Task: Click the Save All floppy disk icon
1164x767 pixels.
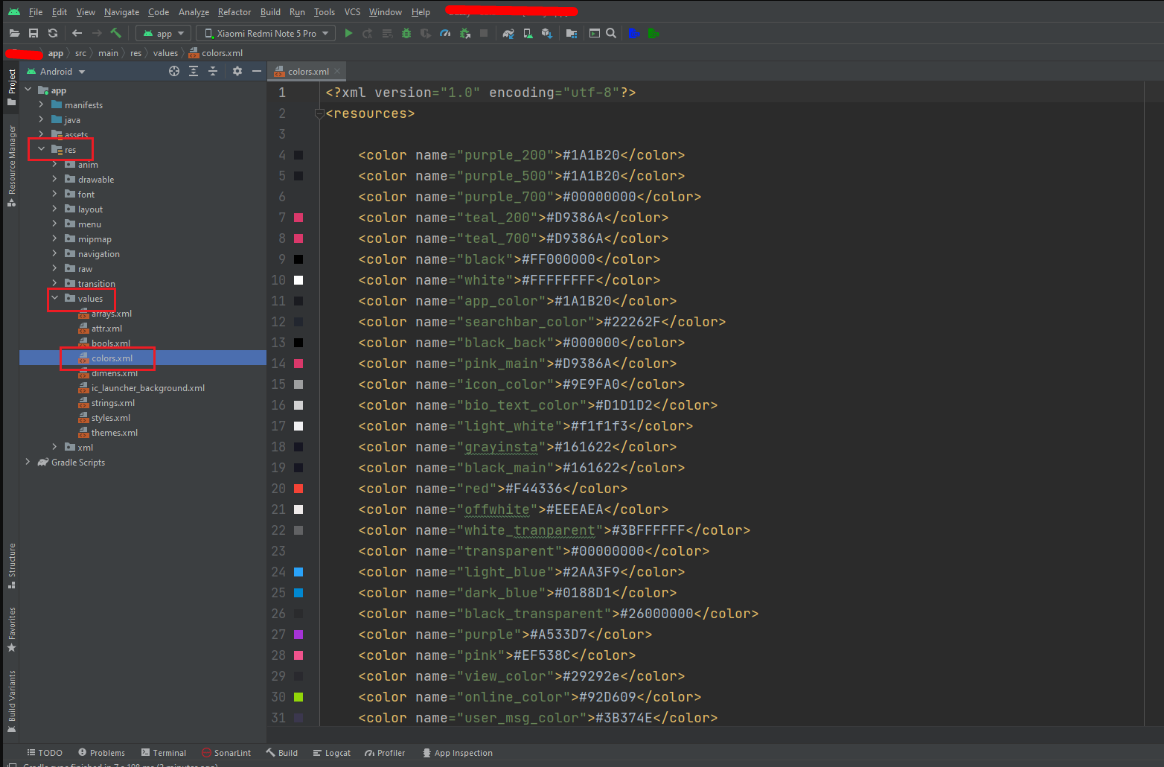Action: click(x=33, y=33)
